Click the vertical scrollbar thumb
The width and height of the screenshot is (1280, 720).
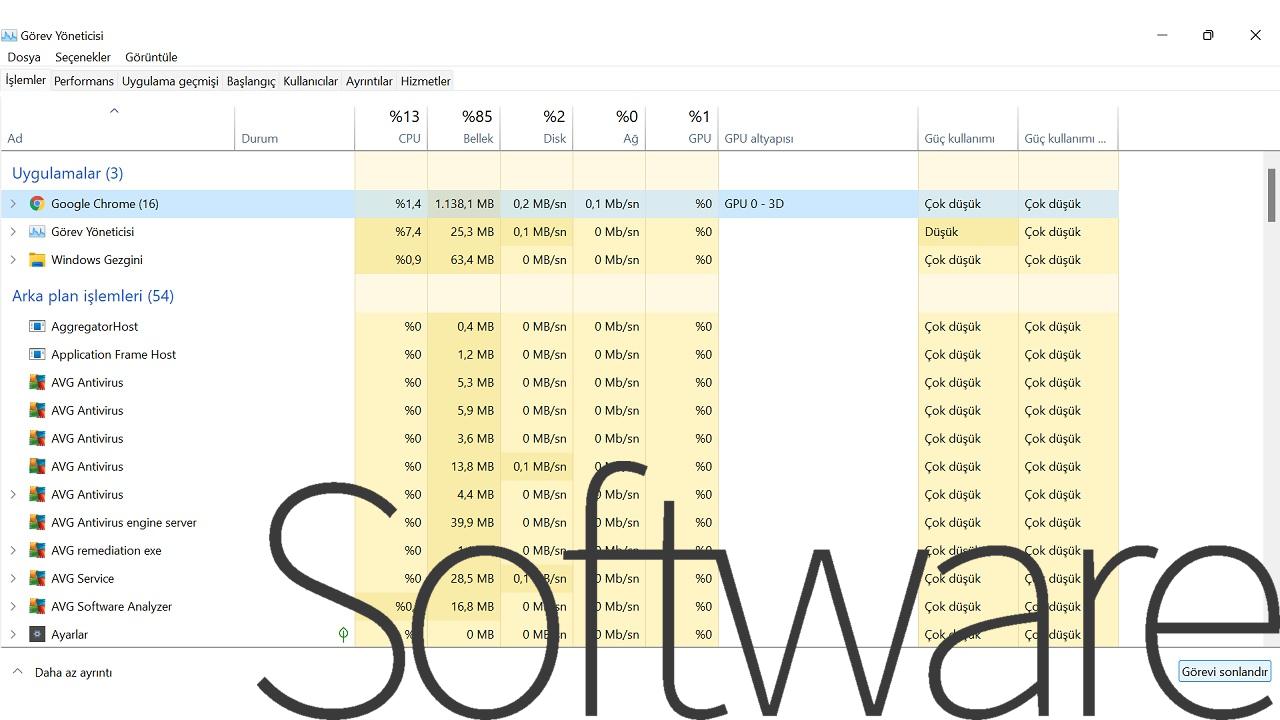1272,195
